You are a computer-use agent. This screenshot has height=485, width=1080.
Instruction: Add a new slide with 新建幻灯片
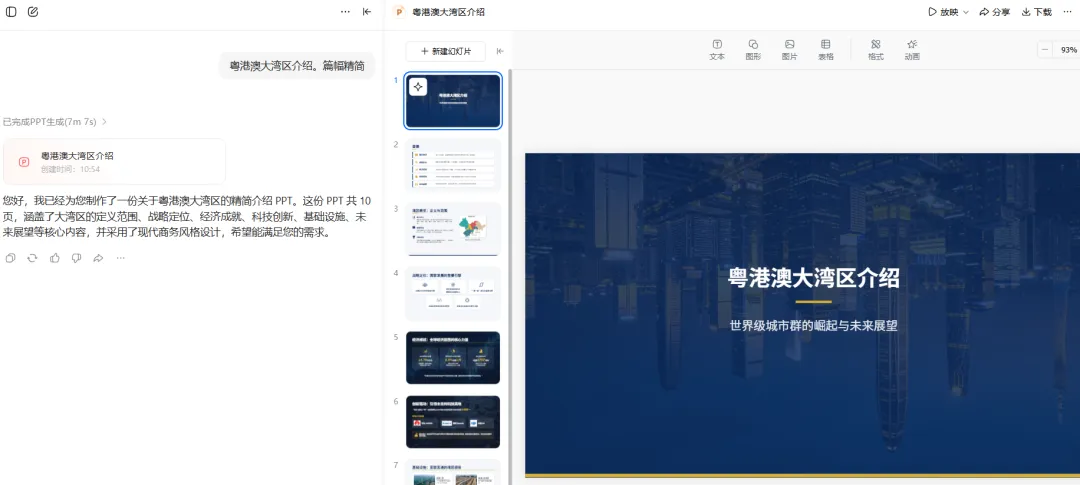coord(446,51)
